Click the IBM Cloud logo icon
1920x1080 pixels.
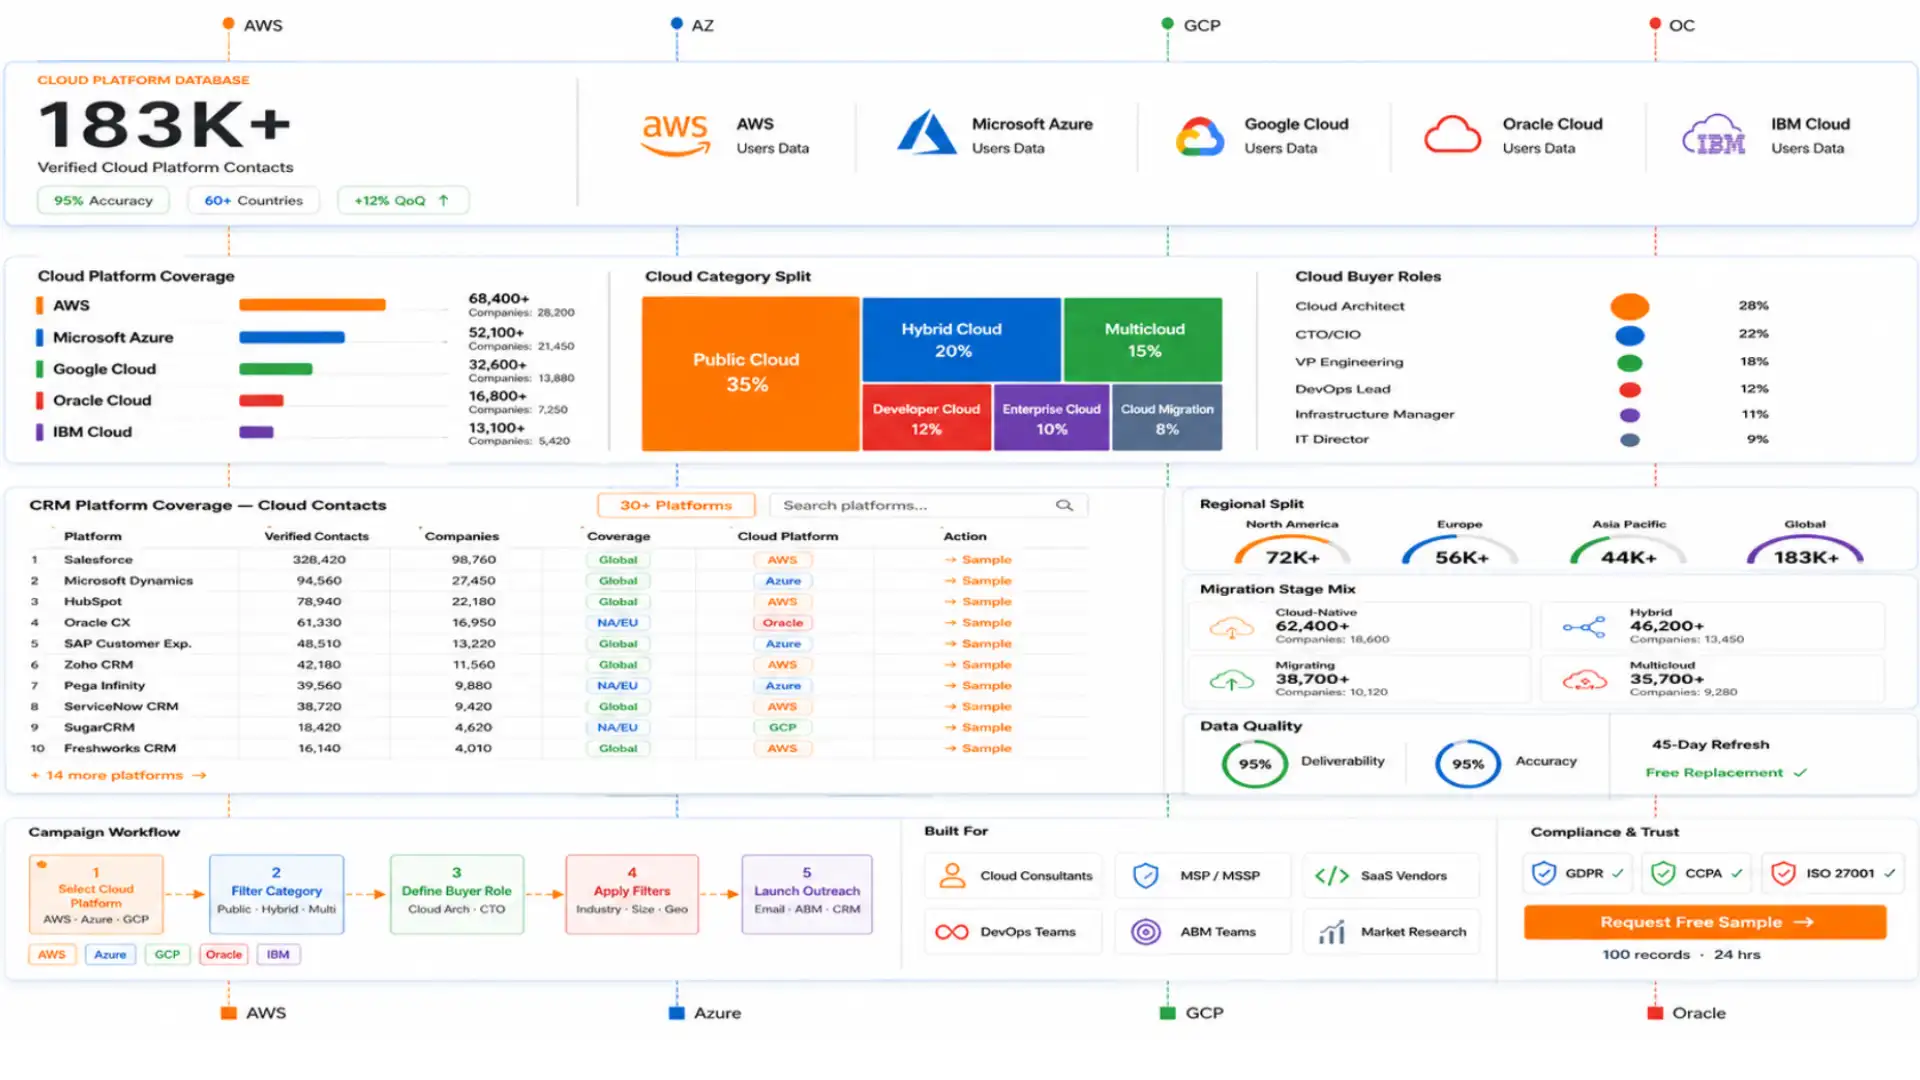(1714, 135)
